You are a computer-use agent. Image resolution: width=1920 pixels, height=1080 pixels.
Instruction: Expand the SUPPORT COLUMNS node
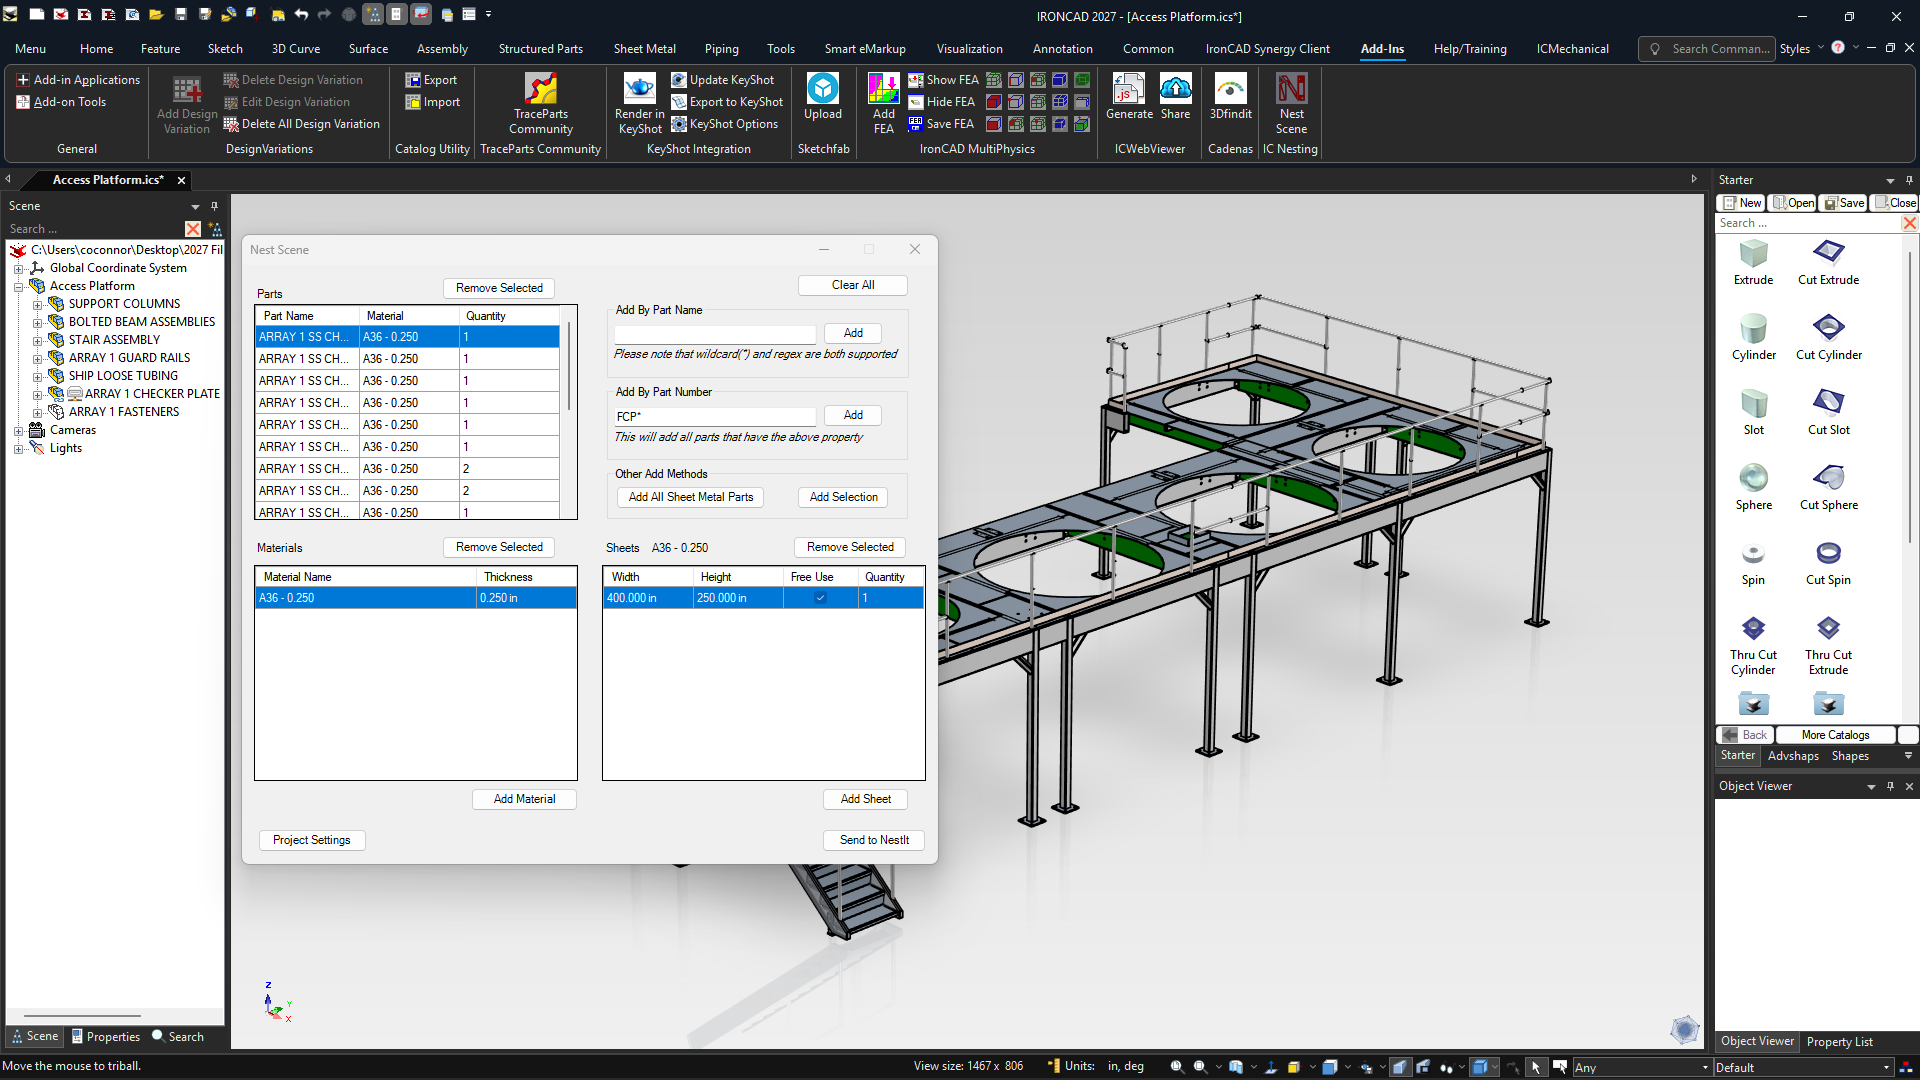click(x=37, y=304)
